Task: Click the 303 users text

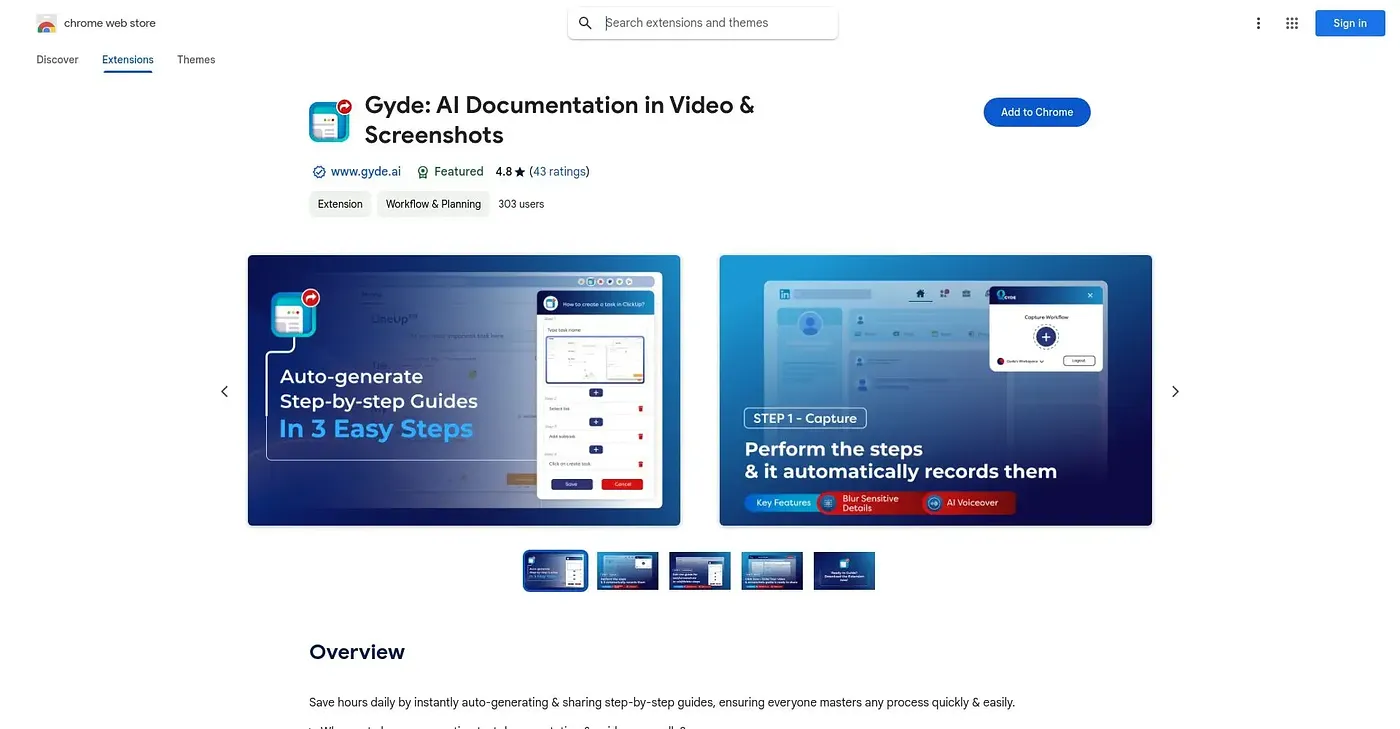Action: click(x=521, y=204)
